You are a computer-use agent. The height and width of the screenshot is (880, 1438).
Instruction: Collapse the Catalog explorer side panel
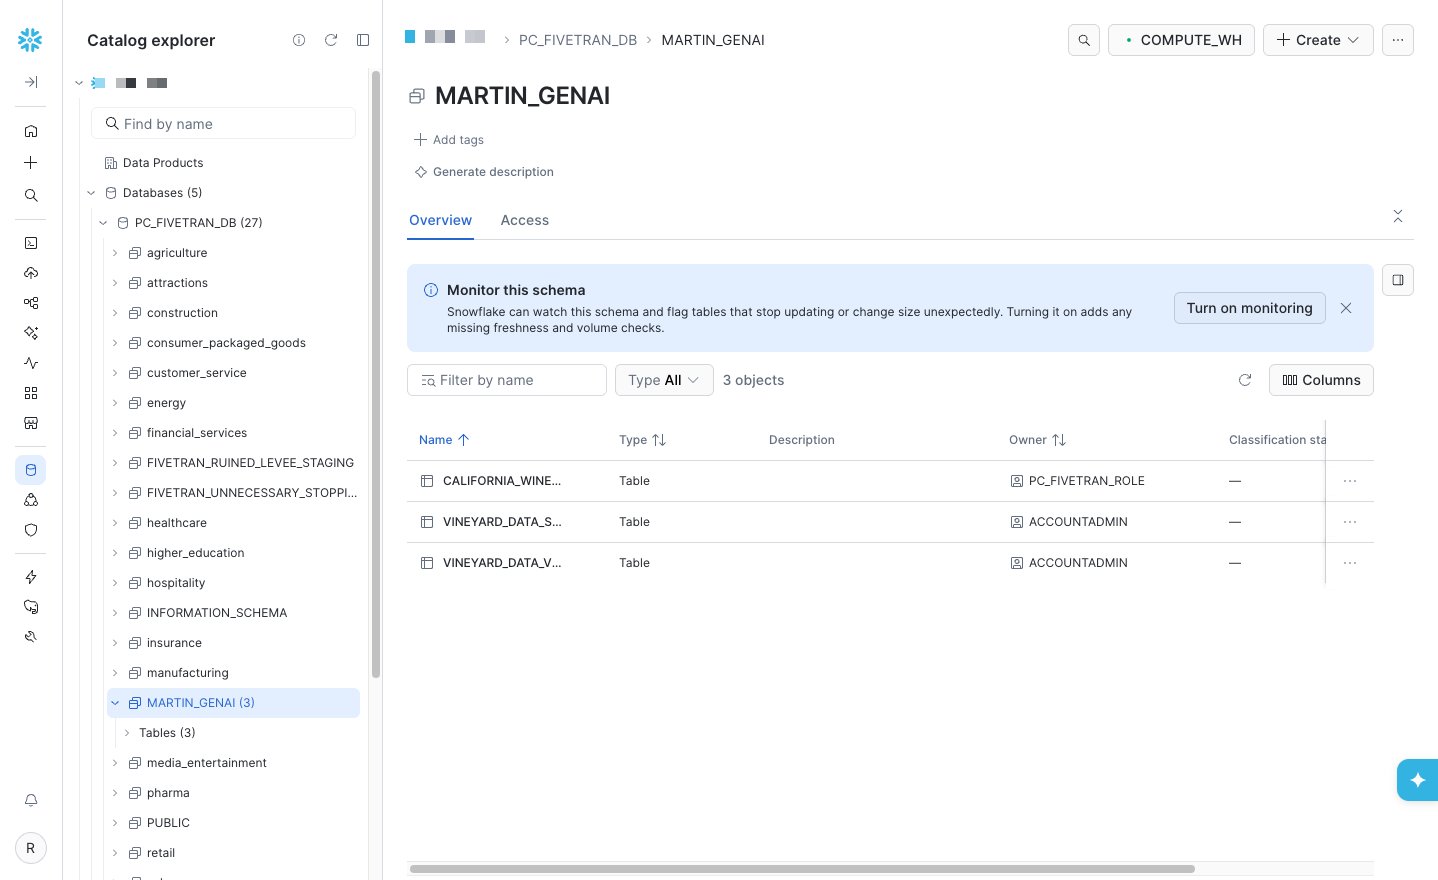point(363,40)
